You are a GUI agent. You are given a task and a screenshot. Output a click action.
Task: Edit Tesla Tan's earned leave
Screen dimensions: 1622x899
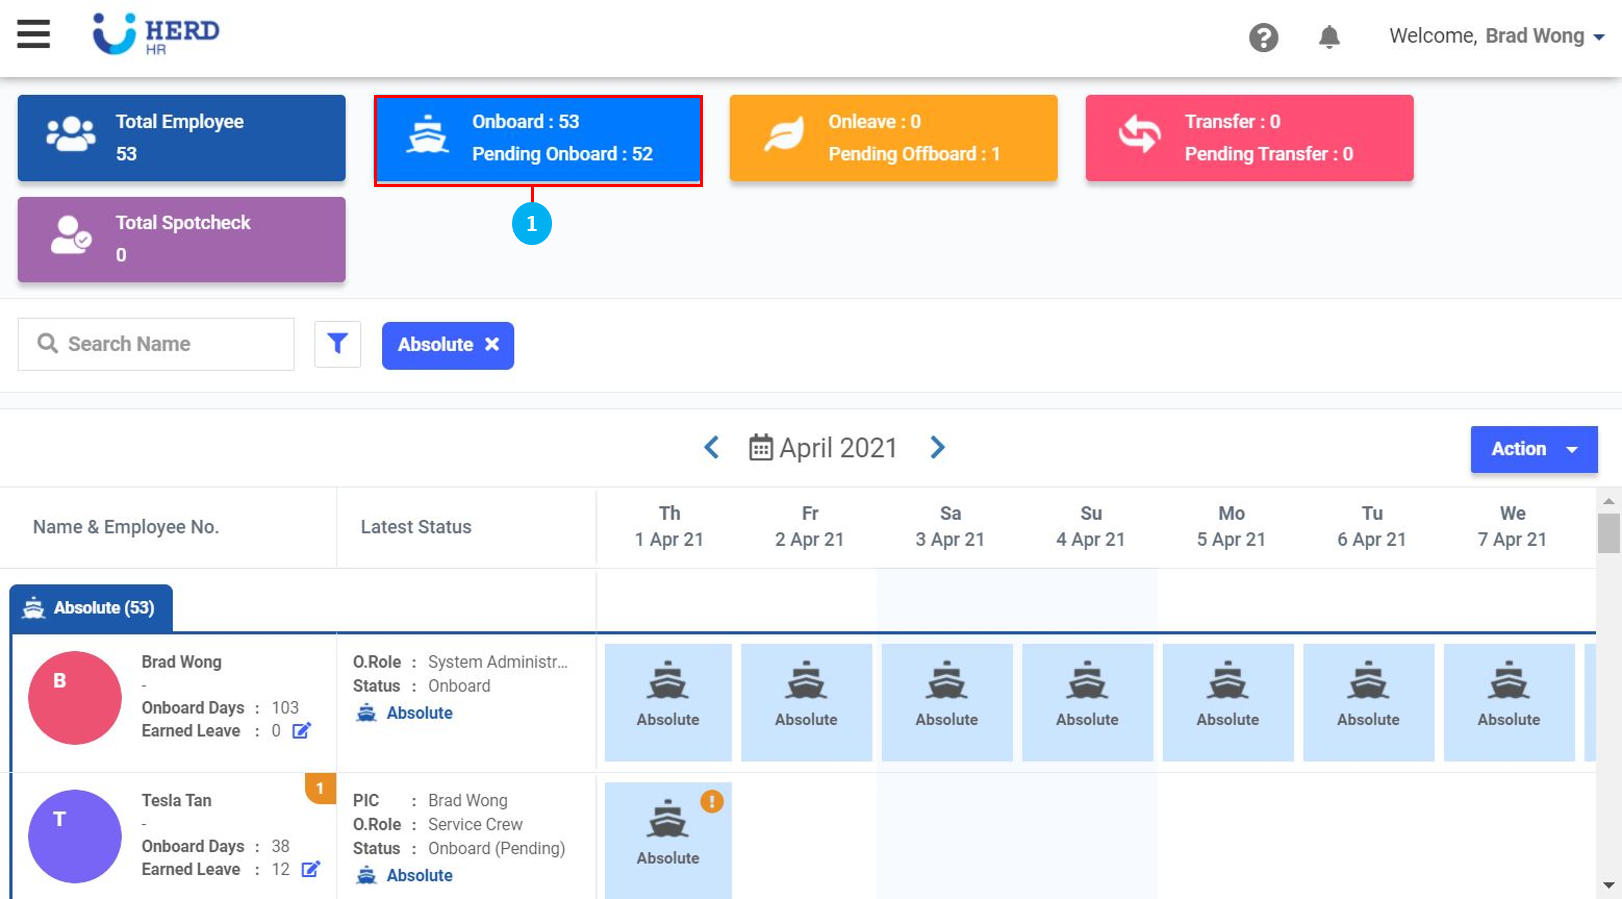(310, 869)
